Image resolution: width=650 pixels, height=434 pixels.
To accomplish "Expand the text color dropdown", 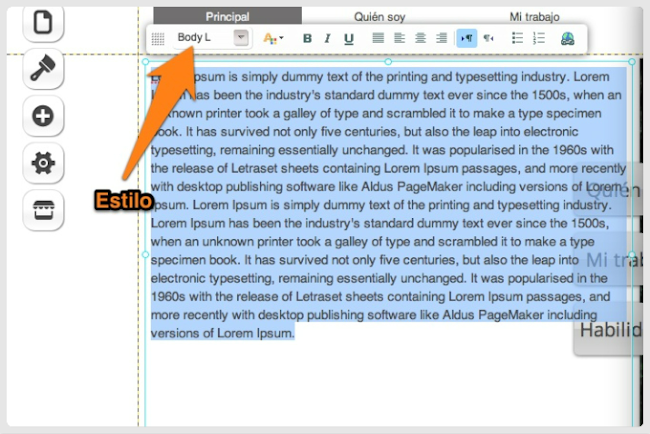I will coord(272,39).
